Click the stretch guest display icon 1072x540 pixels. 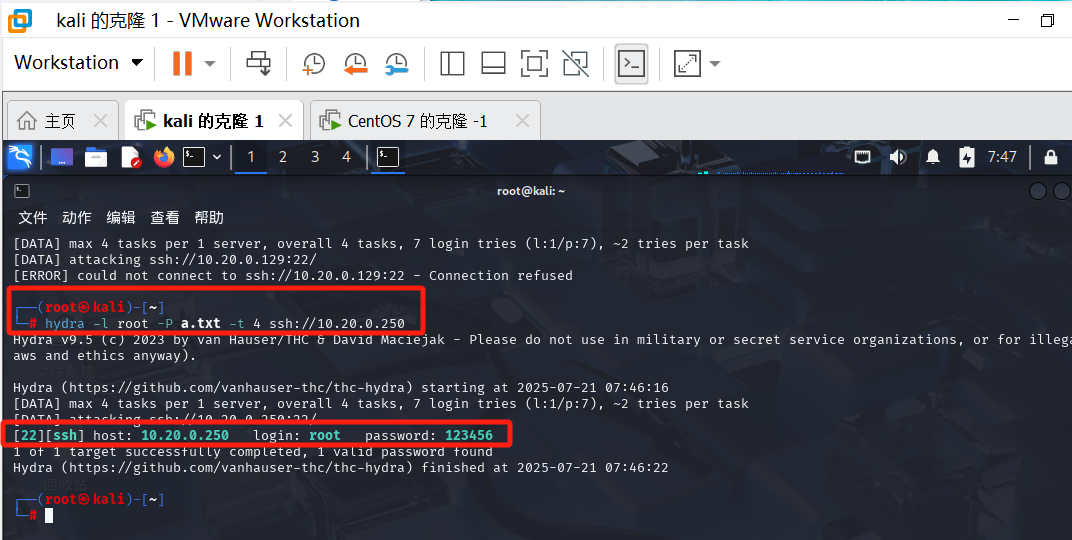[x=687, y=64]
